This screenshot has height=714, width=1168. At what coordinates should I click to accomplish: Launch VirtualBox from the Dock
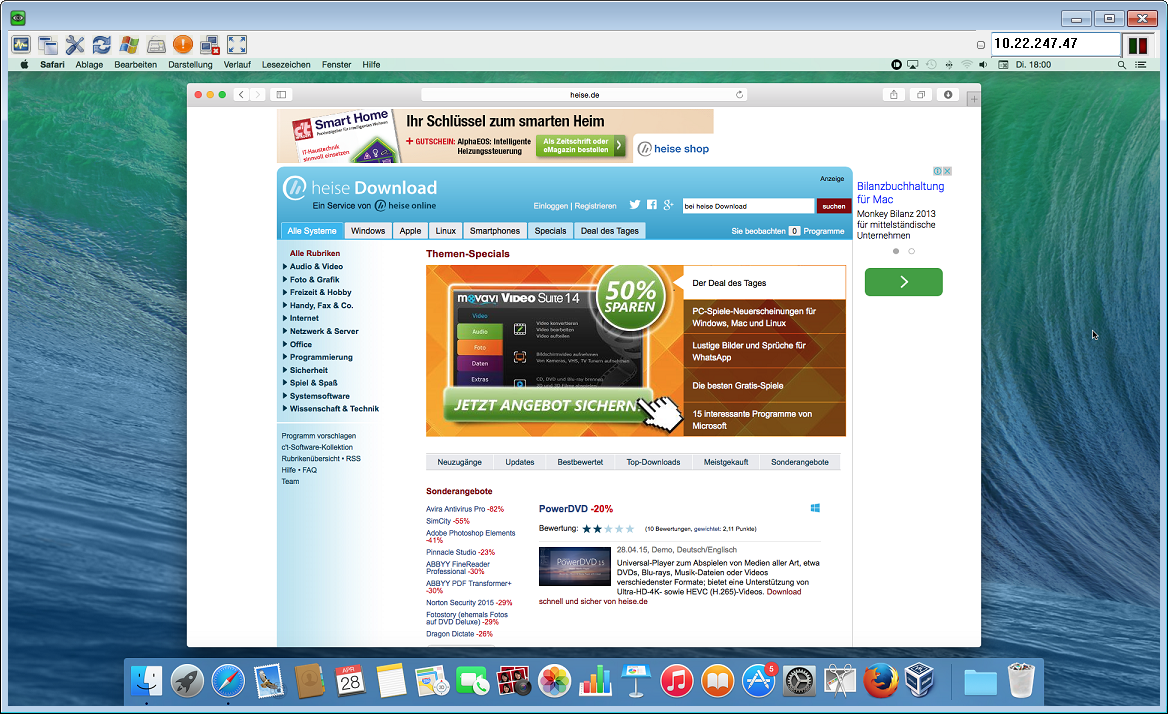[x=920, y=680]
